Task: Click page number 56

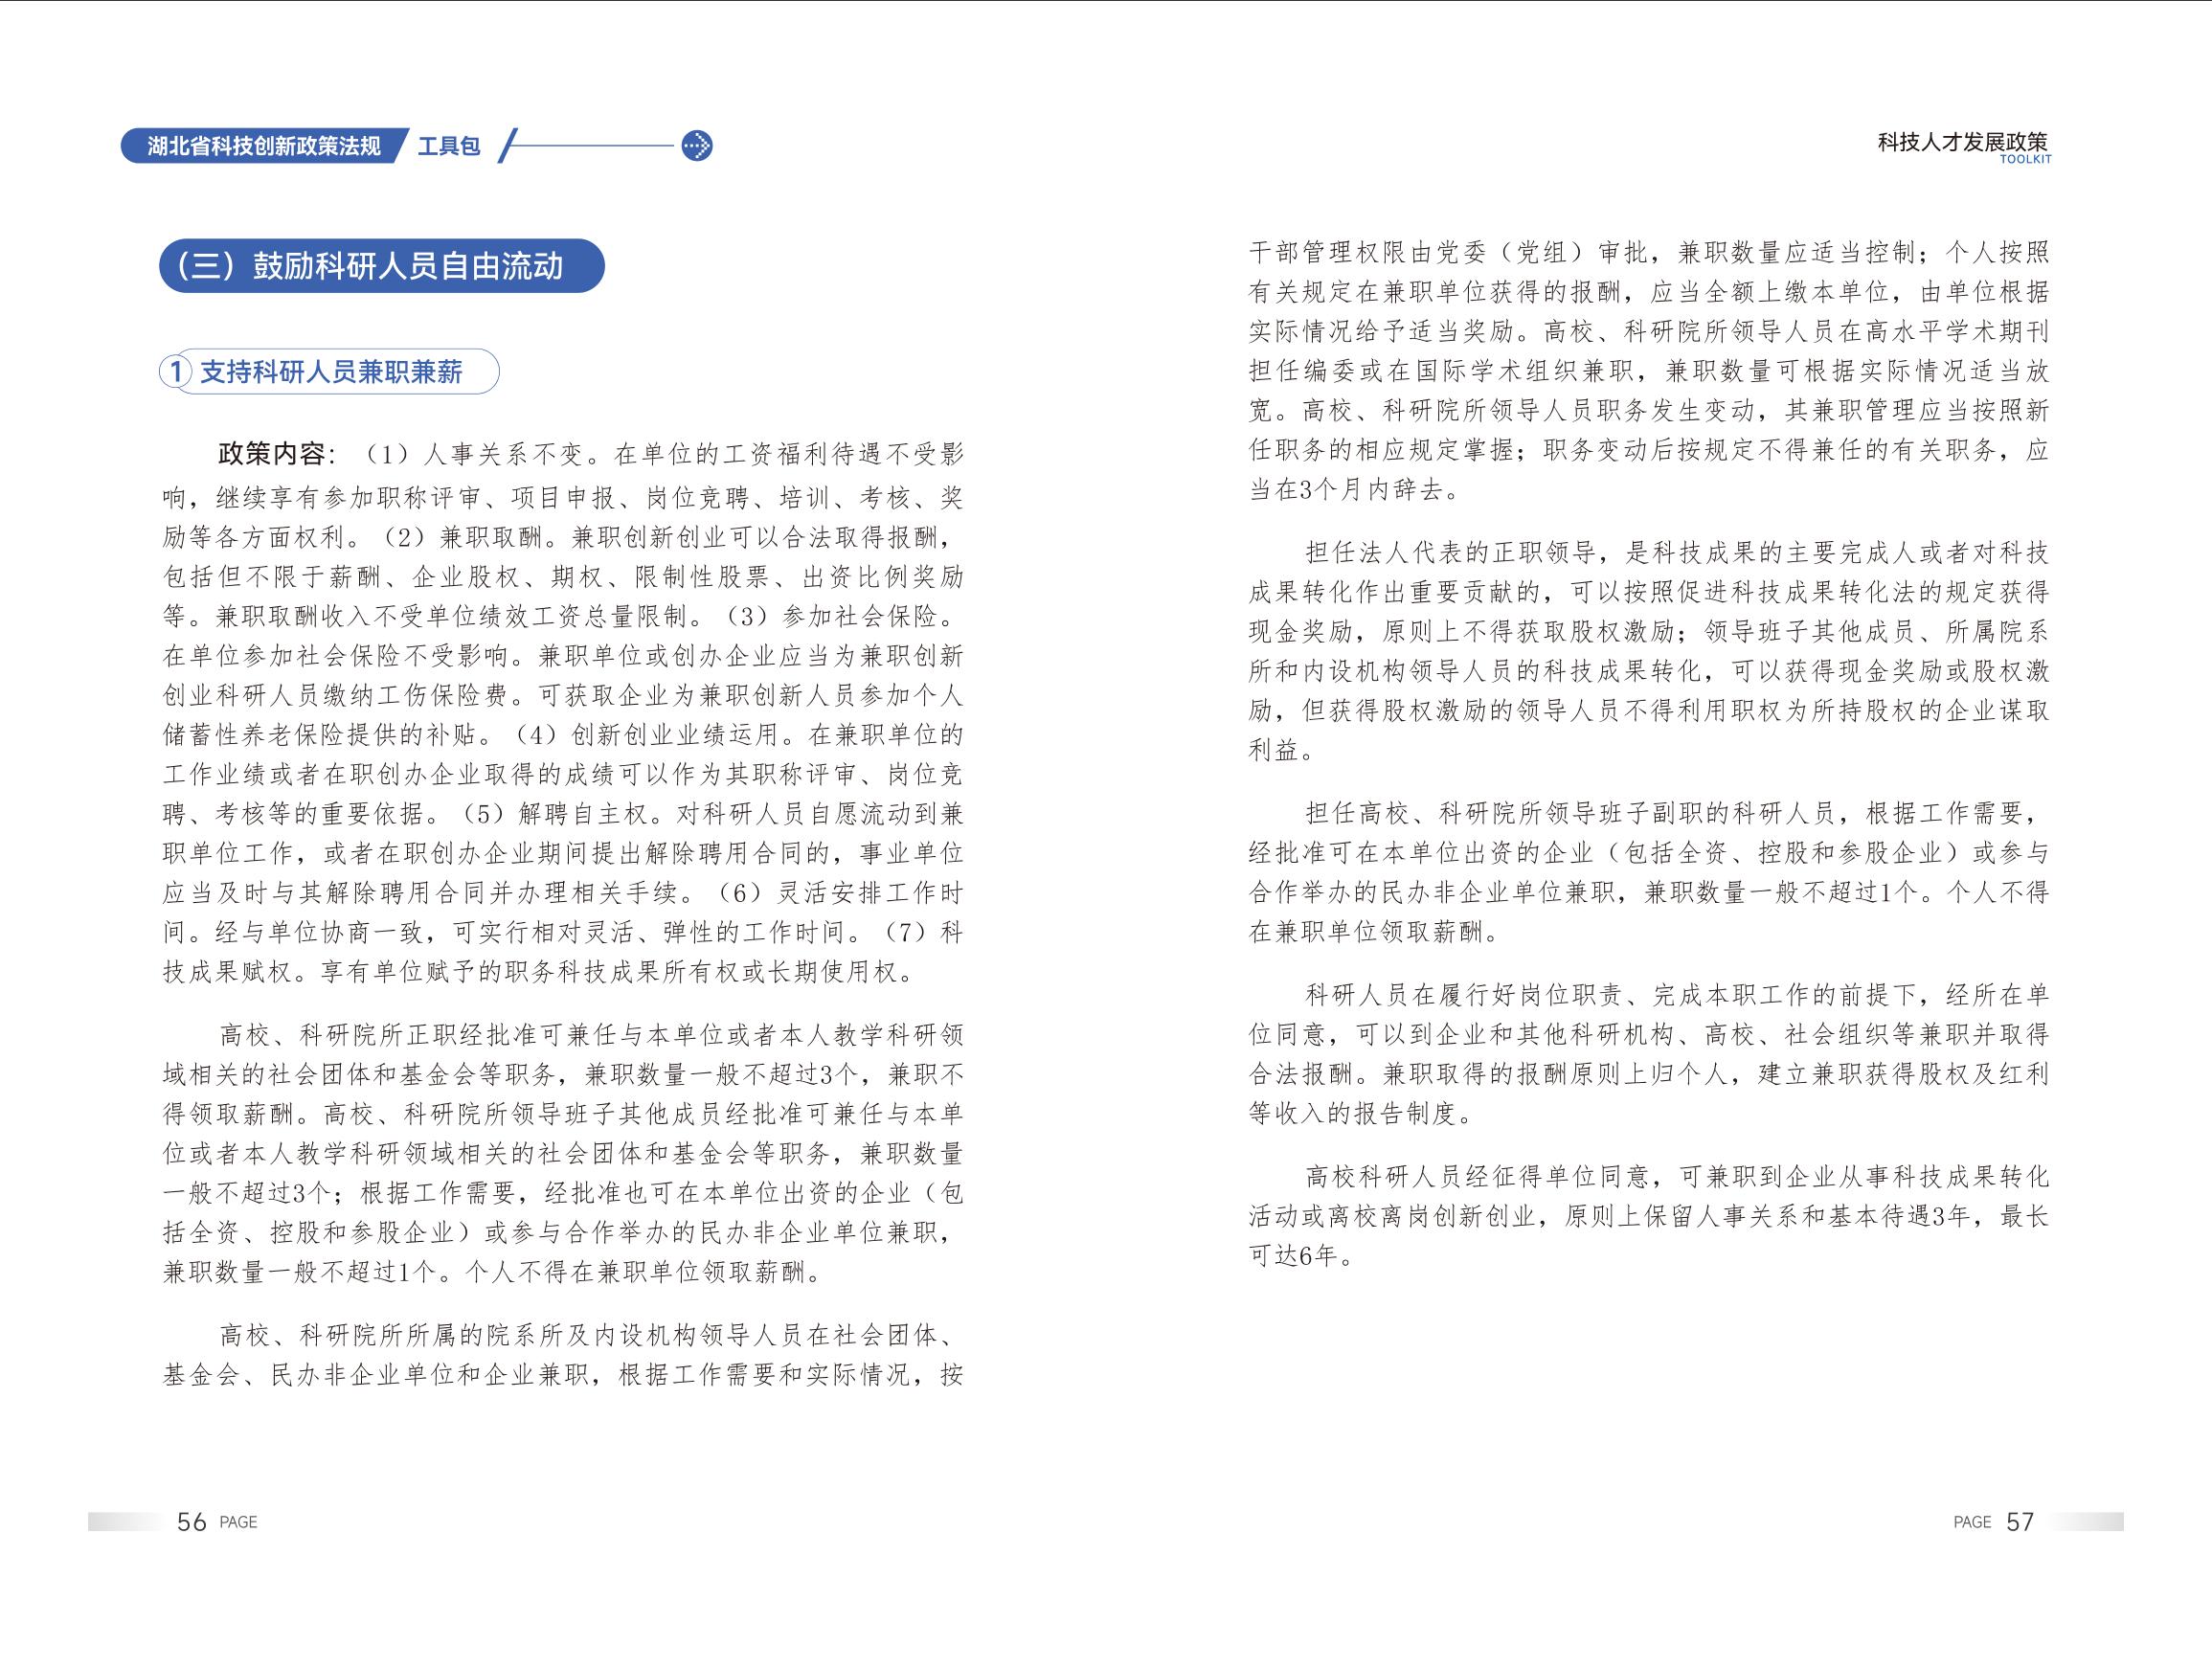Action: (191, 1522)
